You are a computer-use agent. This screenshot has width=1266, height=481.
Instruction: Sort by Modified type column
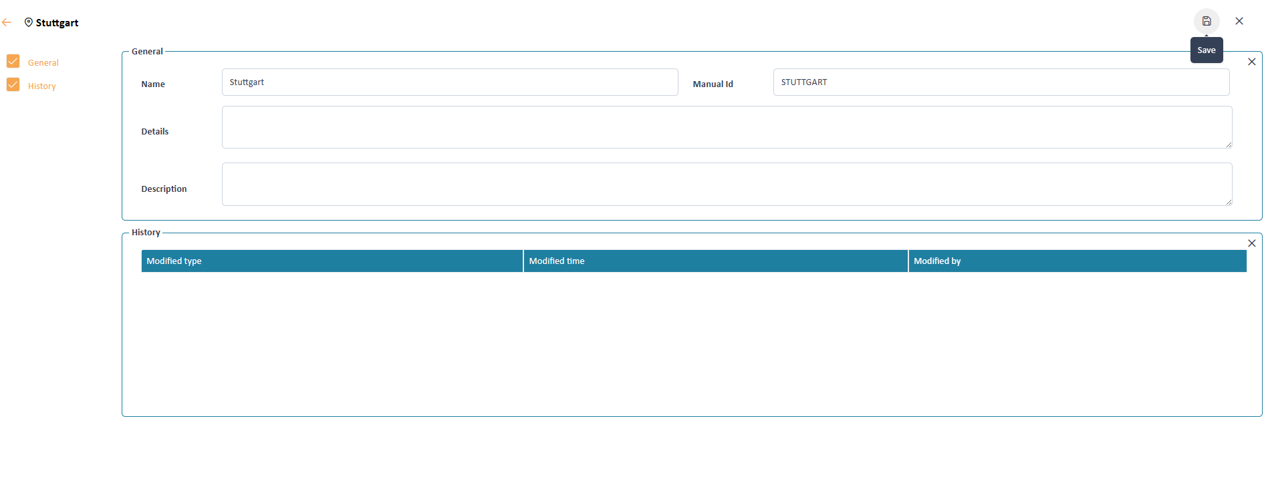[332, 261]
